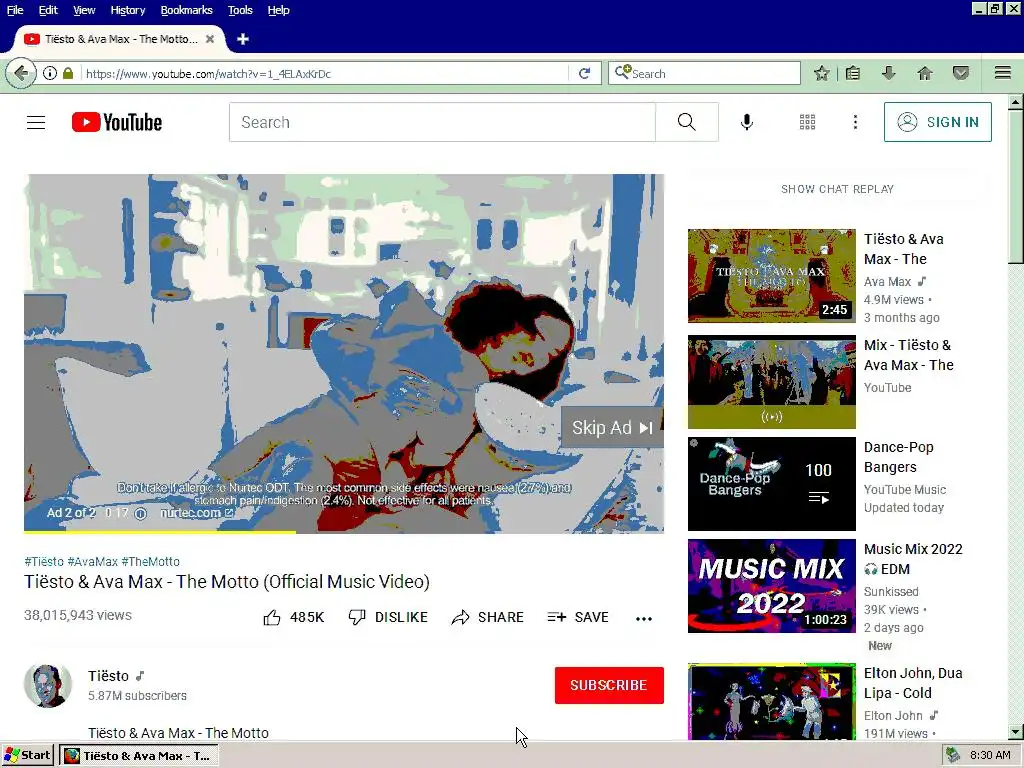
Task: Click the browser back arrow button
Action: (21, 73)
